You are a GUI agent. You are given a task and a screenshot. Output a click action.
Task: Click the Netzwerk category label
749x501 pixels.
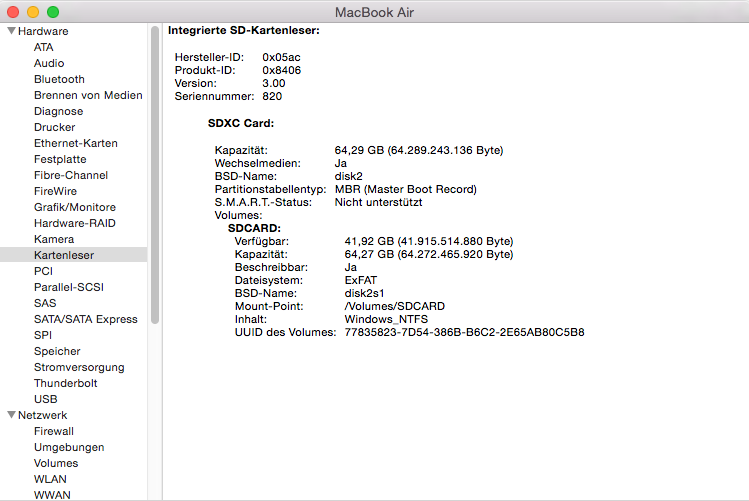tap(43, 415)
